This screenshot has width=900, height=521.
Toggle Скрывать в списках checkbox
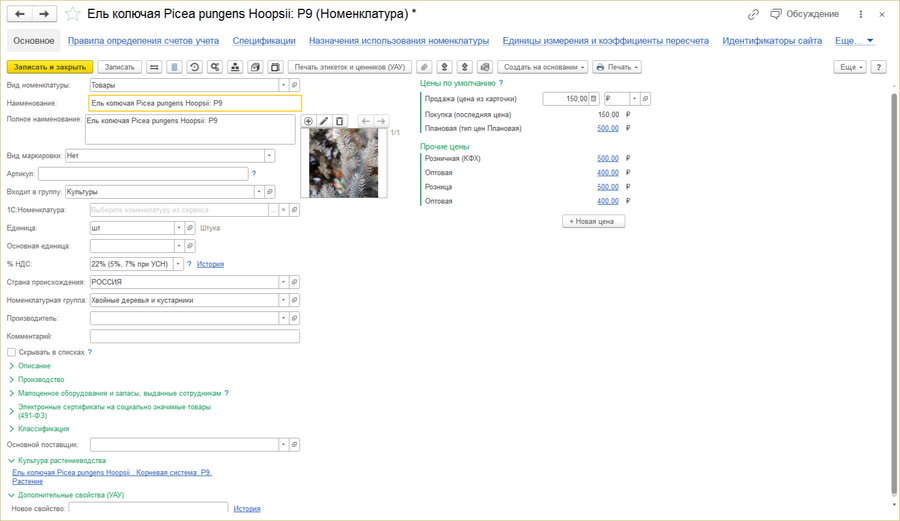11,352
